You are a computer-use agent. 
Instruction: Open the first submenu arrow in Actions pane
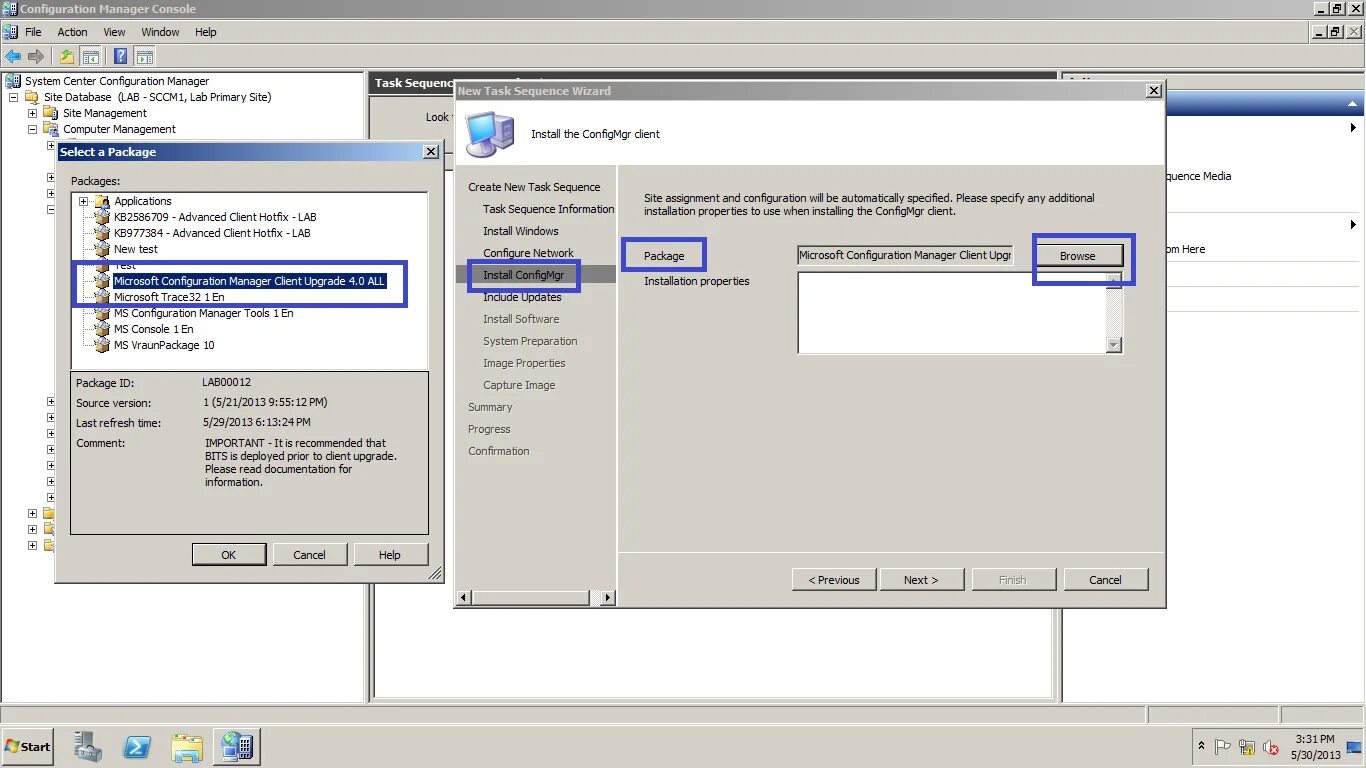pos(1353,128)
